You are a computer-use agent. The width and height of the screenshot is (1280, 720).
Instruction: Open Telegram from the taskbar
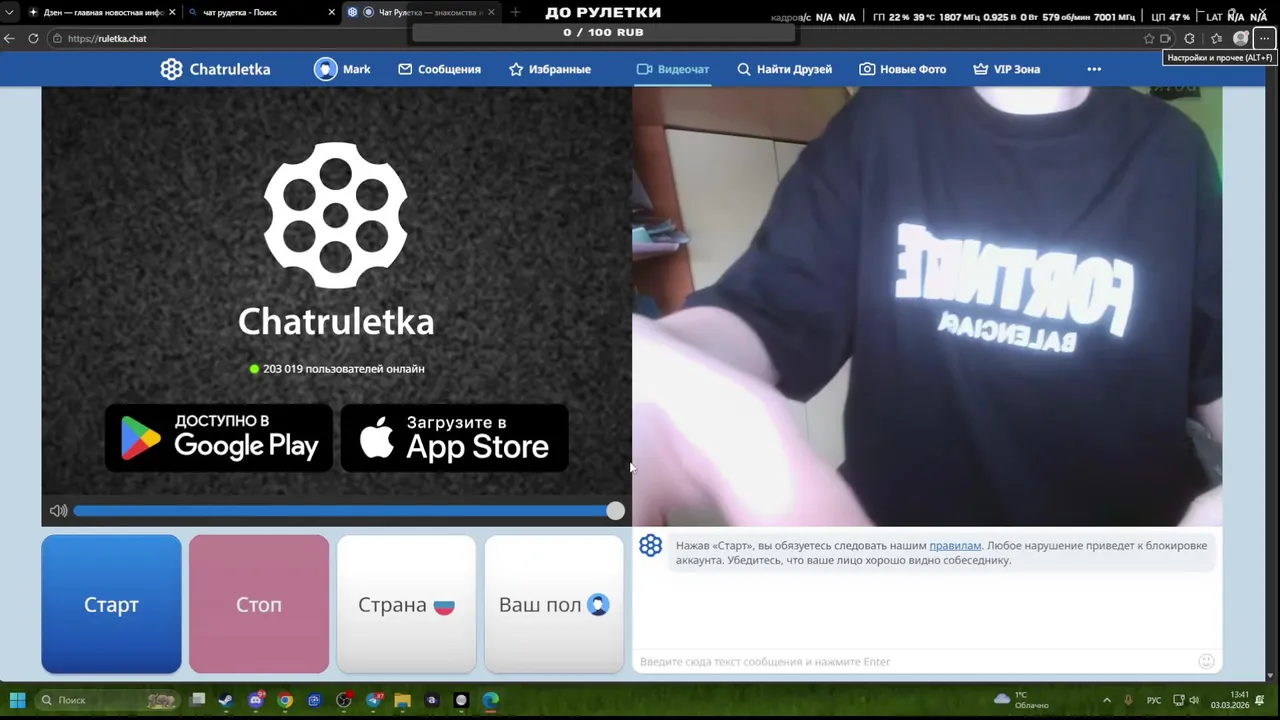(x=374, y=700)
